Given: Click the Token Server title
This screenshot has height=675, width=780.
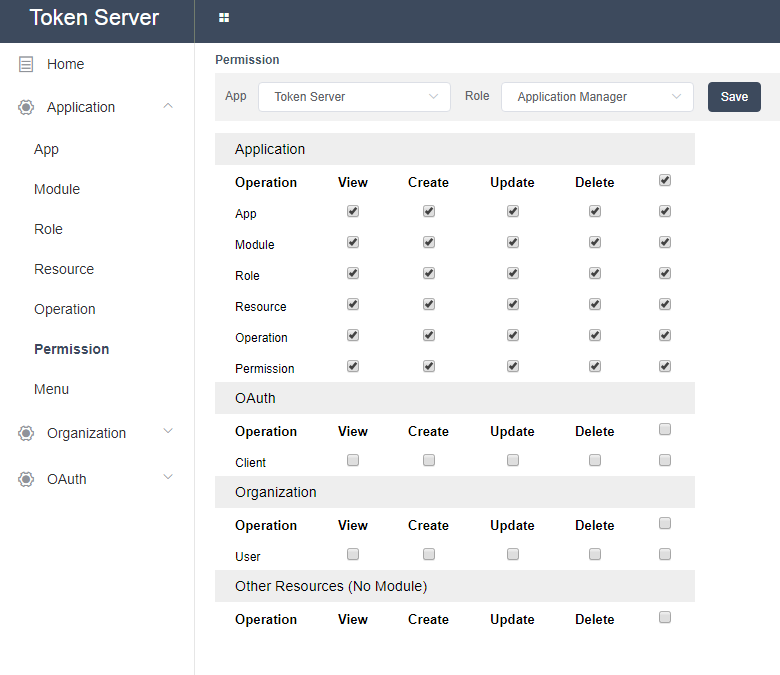Looking at the screenshot, I should (x=94, y=17).
